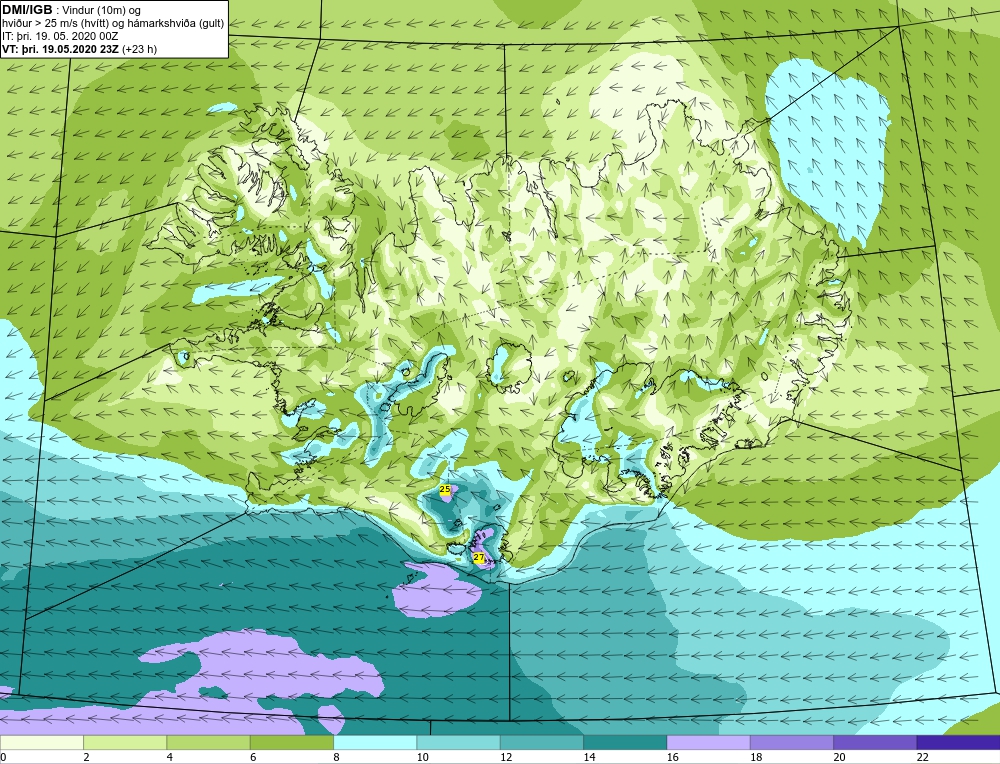Click the legend scale number 4
The width and height of the screenshot is (1000, 764).
[x=170, y=757]
